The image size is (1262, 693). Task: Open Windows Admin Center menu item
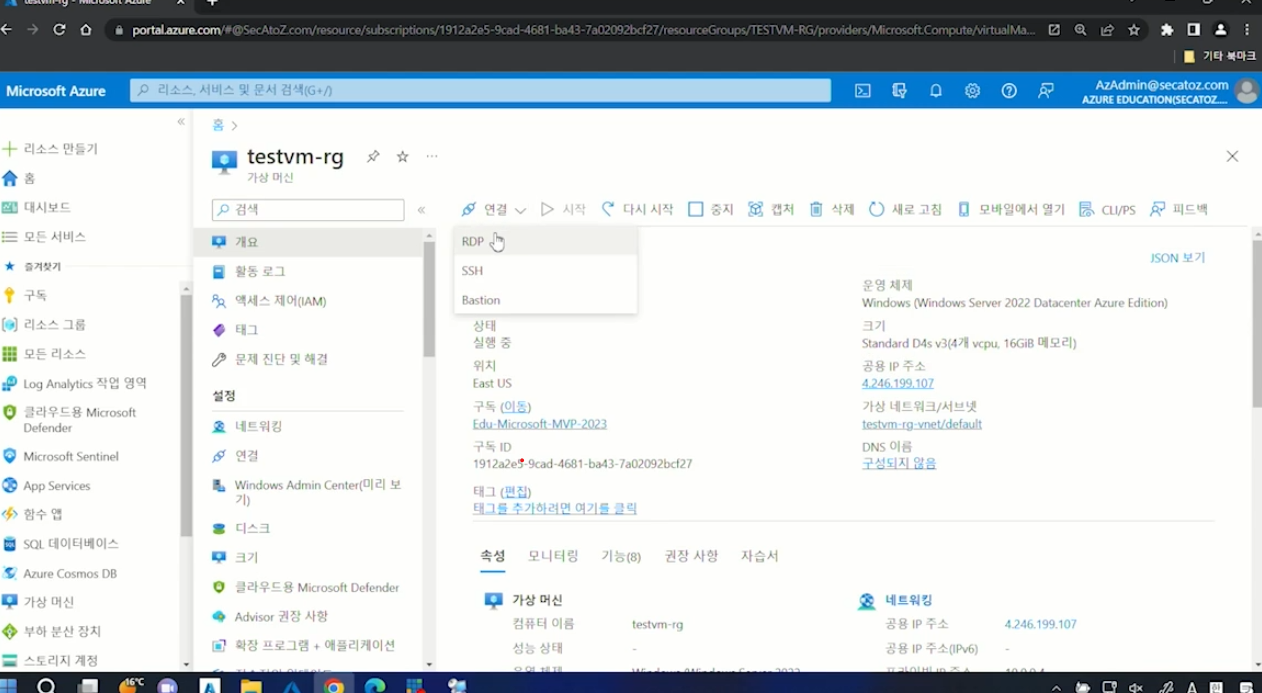pos(308,492)
